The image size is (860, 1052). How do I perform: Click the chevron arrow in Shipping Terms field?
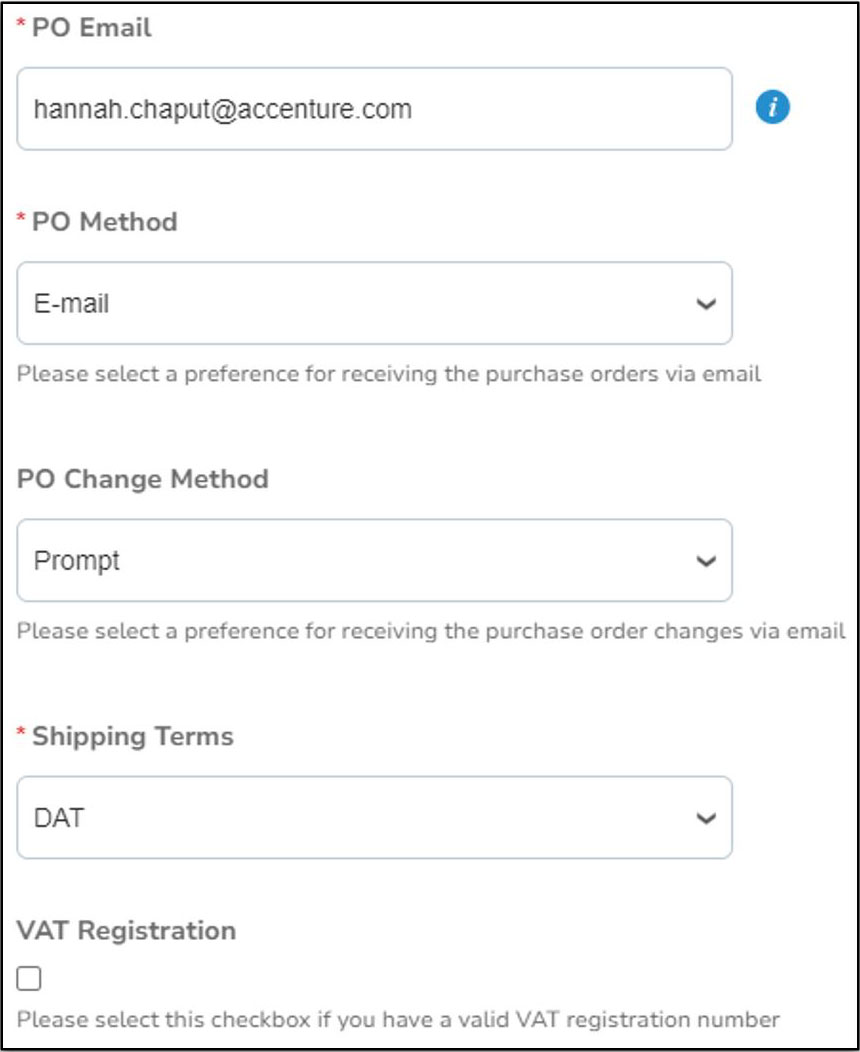(x=706, y=819)
